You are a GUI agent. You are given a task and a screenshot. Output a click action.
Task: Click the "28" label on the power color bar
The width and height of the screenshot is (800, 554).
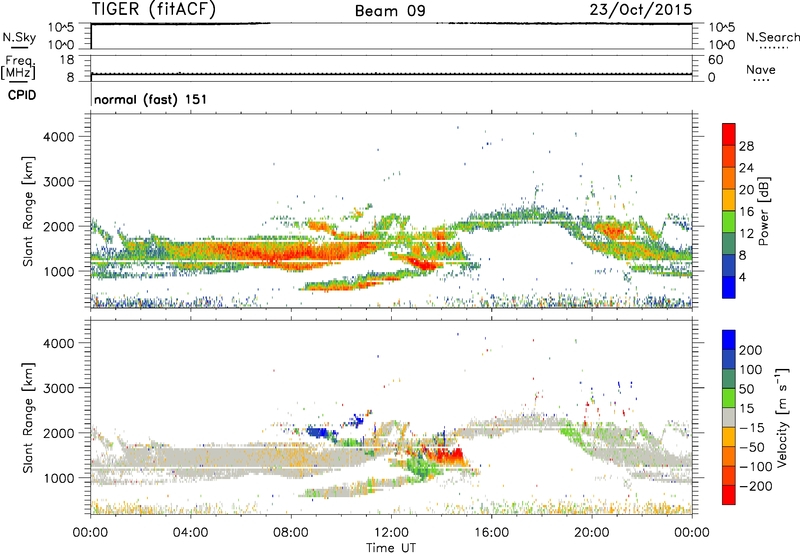pyautogui.click(x=746, y=146)
